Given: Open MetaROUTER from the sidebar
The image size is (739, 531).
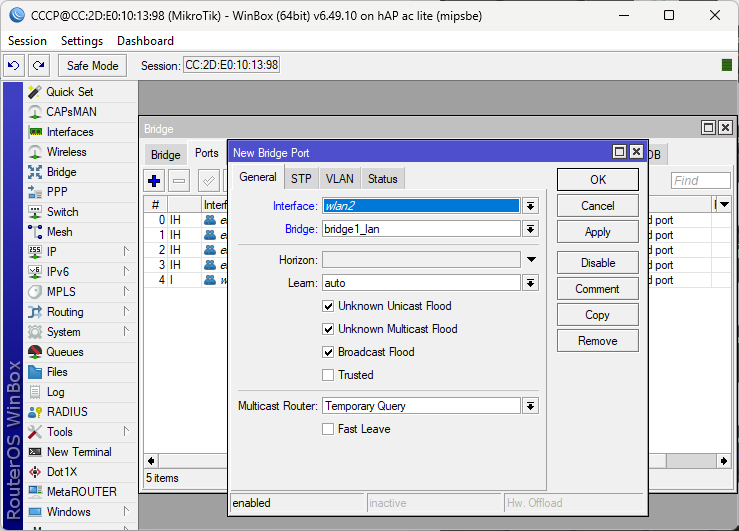Looking at the screenshot, I should coord(80,492).
